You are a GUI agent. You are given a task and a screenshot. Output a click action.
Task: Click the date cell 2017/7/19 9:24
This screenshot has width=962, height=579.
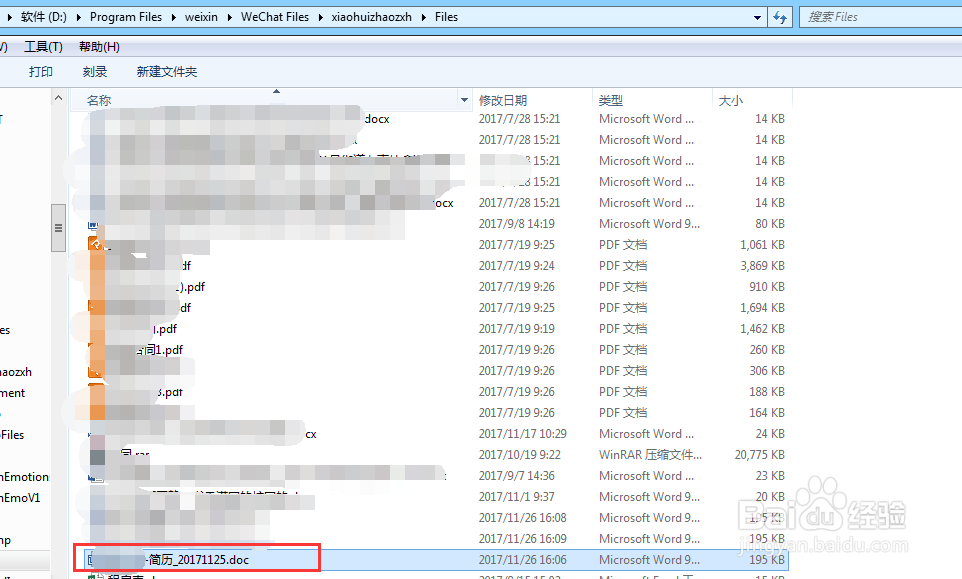[x=517, y=266]
